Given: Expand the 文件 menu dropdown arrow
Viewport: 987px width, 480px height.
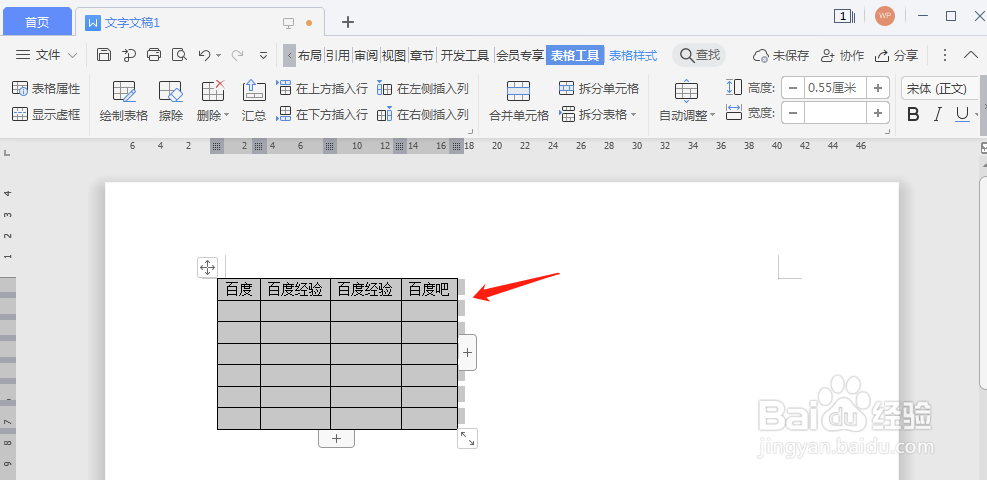Looking at the screenshot, I should [x=72, y=55].
